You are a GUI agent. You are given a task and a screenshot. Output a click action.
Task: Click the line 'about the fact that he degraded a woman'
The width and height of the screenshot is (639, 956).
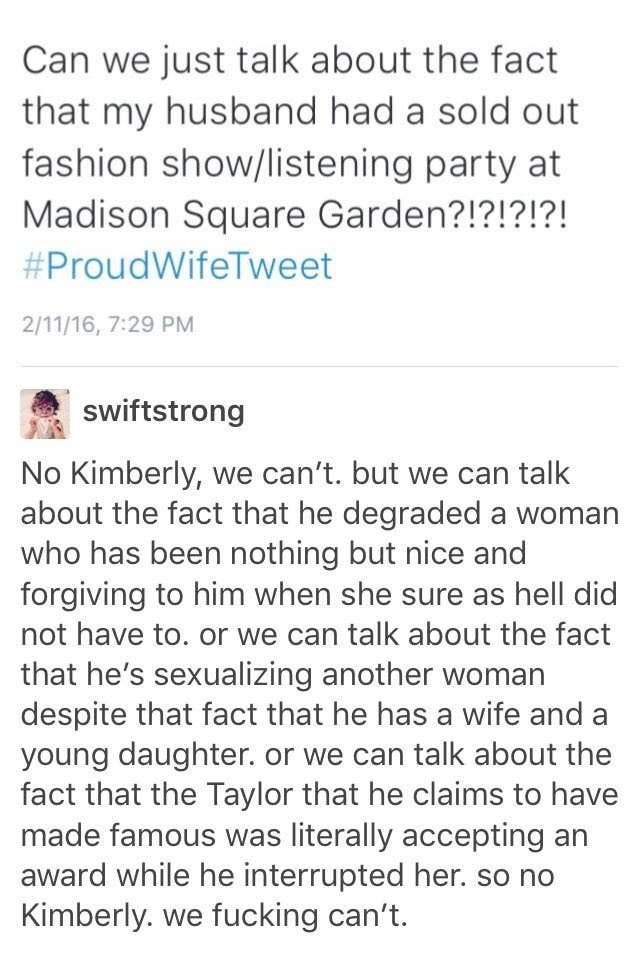pyautogui.click(x=320, y=513)
